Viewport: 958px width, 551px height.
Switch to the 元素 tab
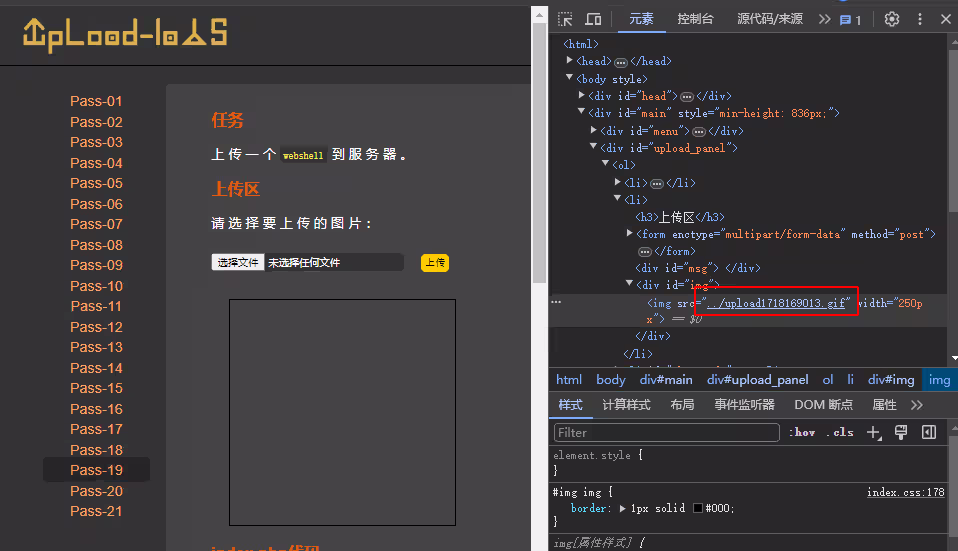pos(641,19)
